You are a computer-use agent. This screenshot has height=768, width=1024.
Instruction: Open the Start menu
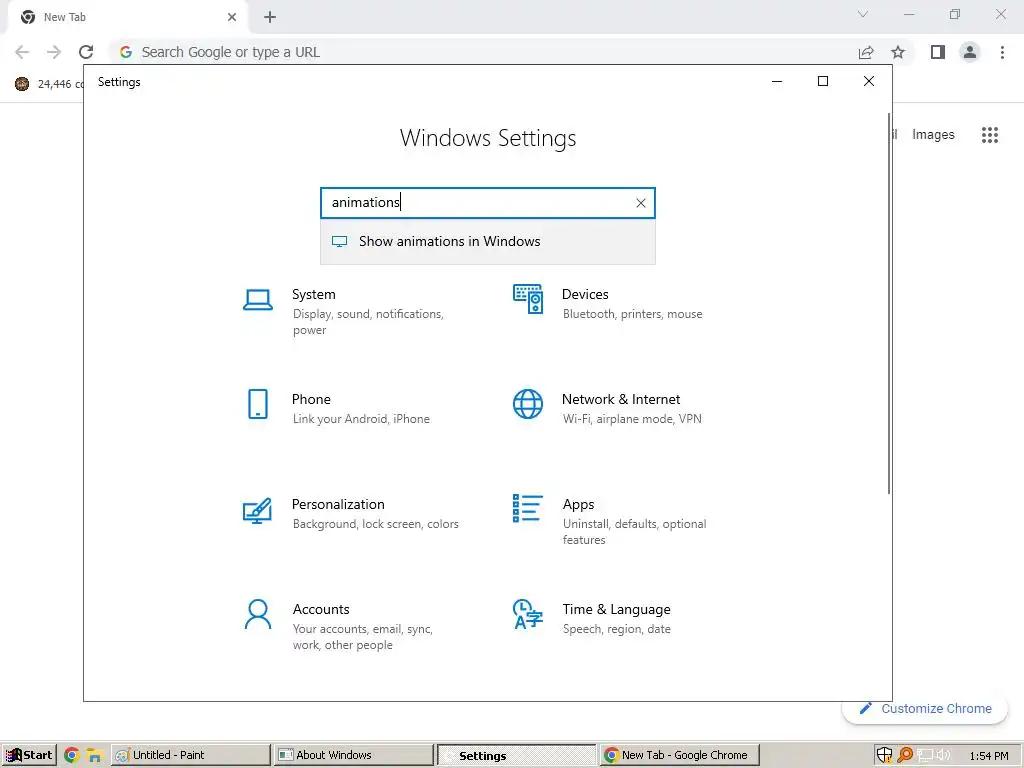[29, 755]
